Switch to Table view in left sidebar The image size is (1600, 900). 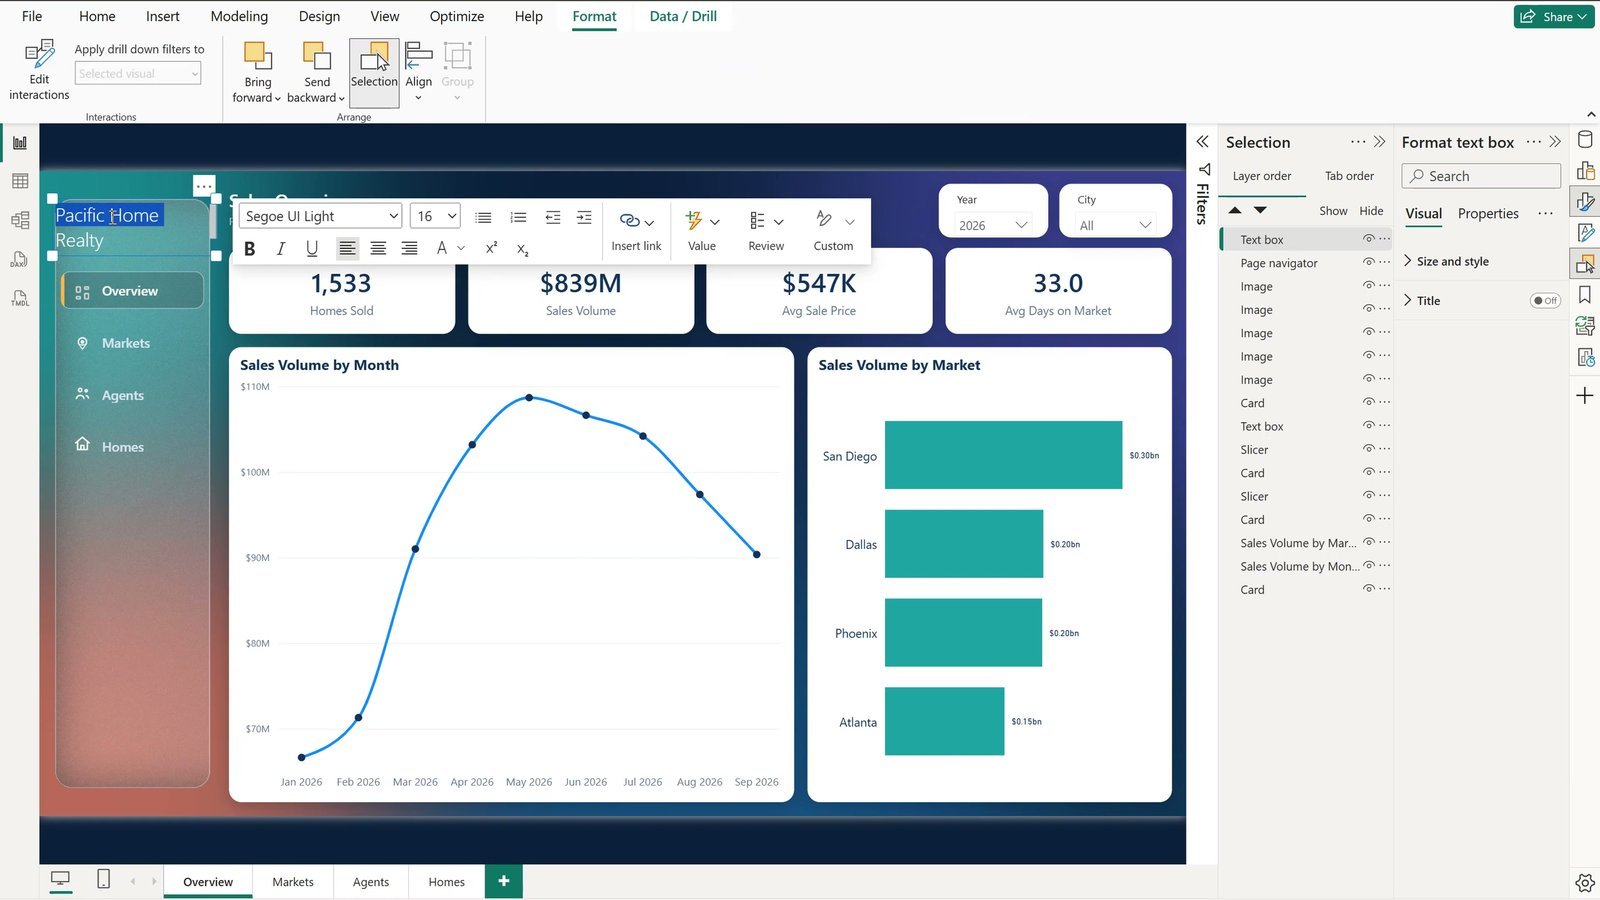(x=20, y=181)
